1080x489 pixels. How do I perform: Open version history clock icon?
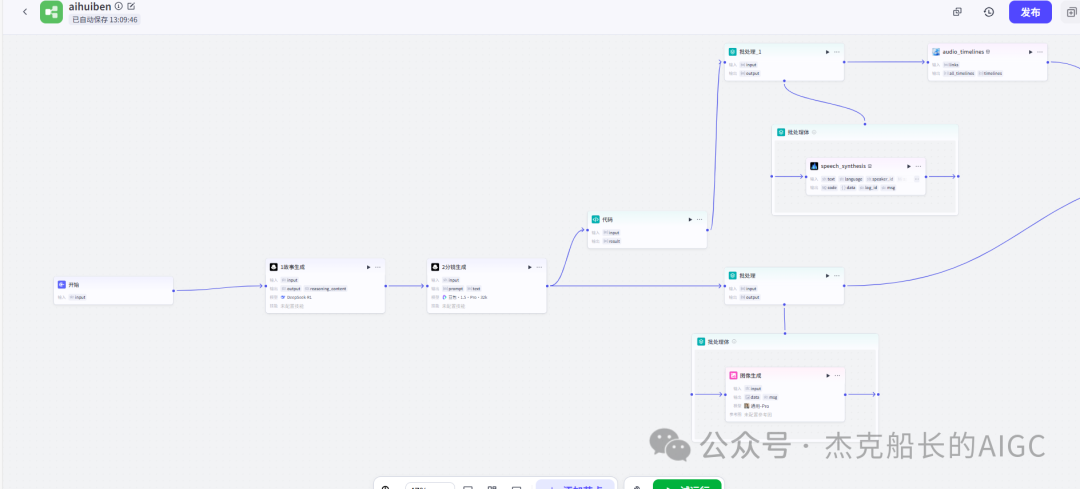[989, 12]
